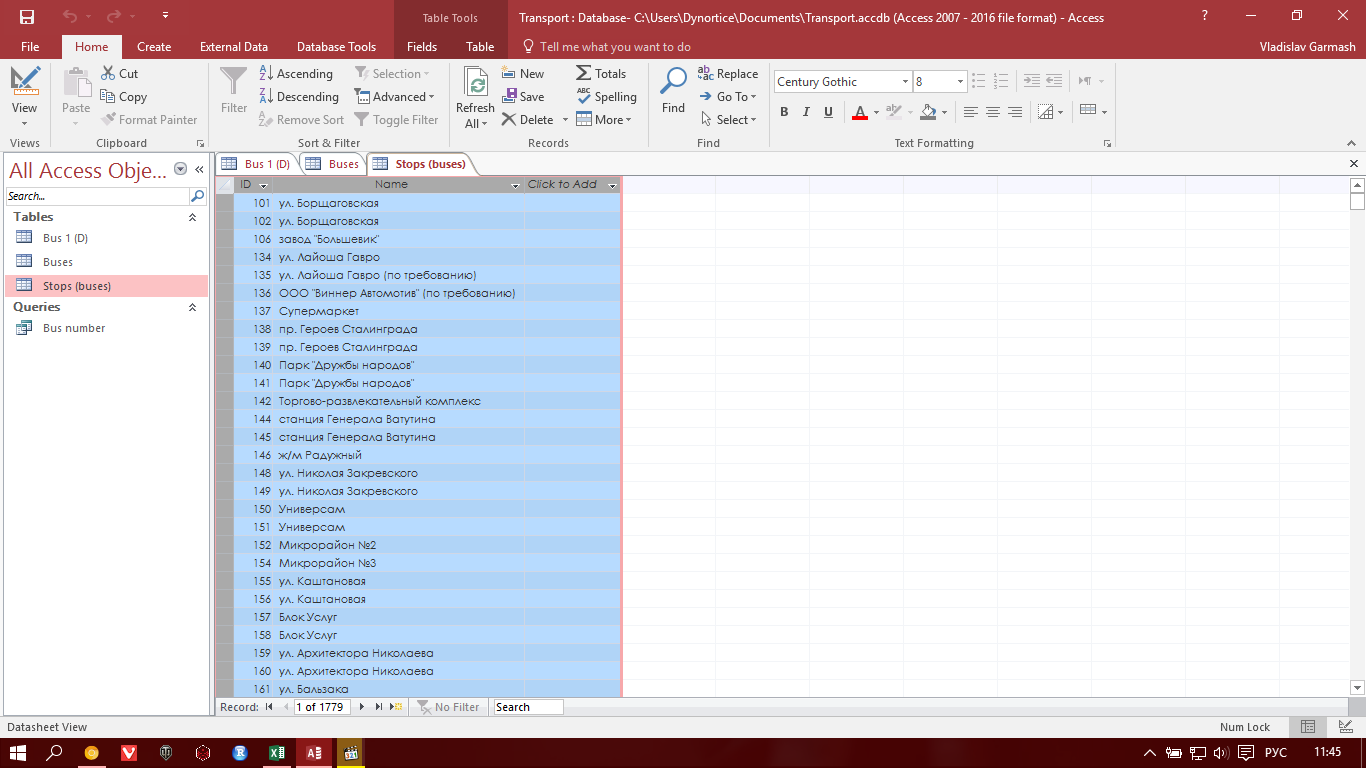Screen dimensions: 1366x768
Task: Switch to Fields tab
Action: [x=422, y=46]
